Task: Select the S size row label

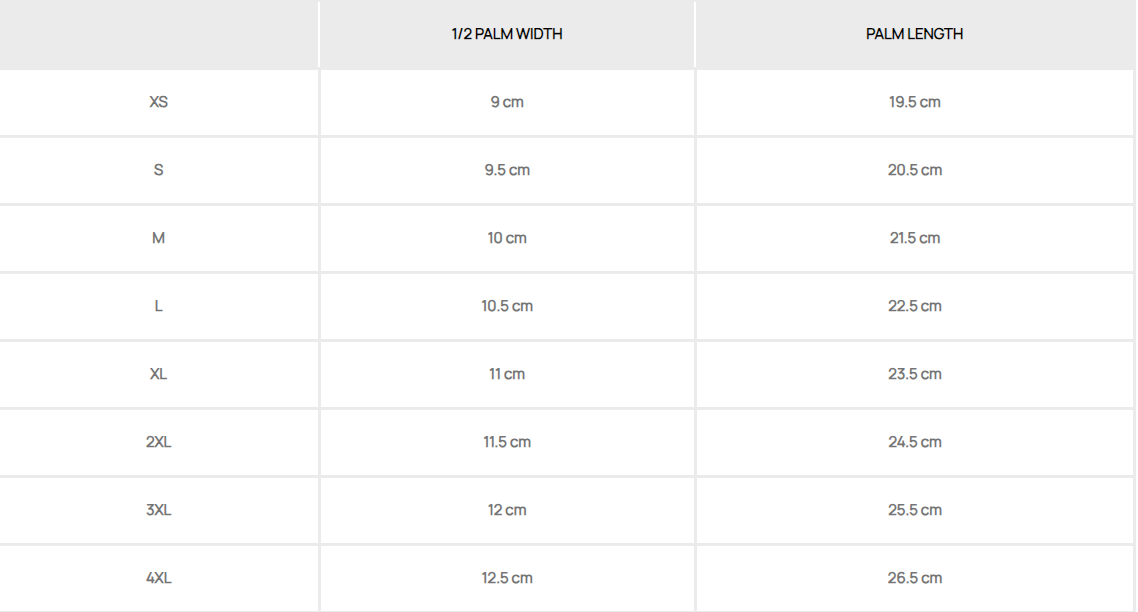Action: (158, 170)
